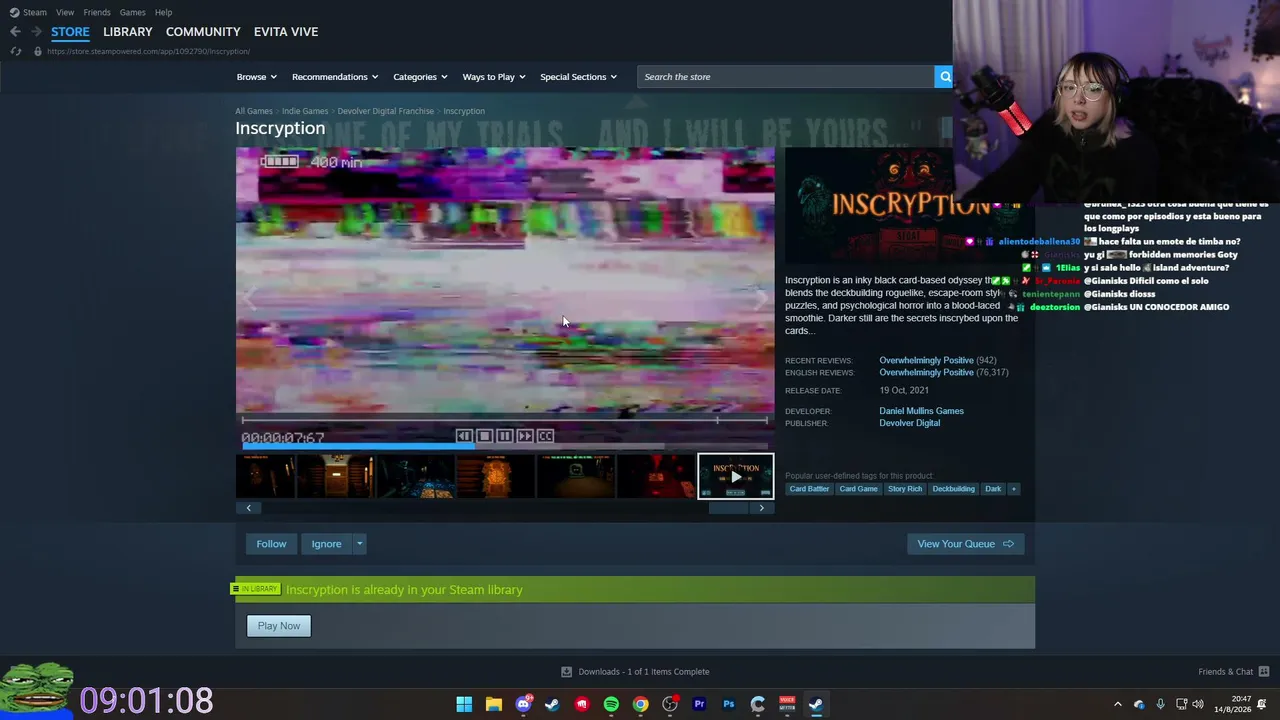
Task: Click the store URL address bar
Action: (x=148, y=51)
